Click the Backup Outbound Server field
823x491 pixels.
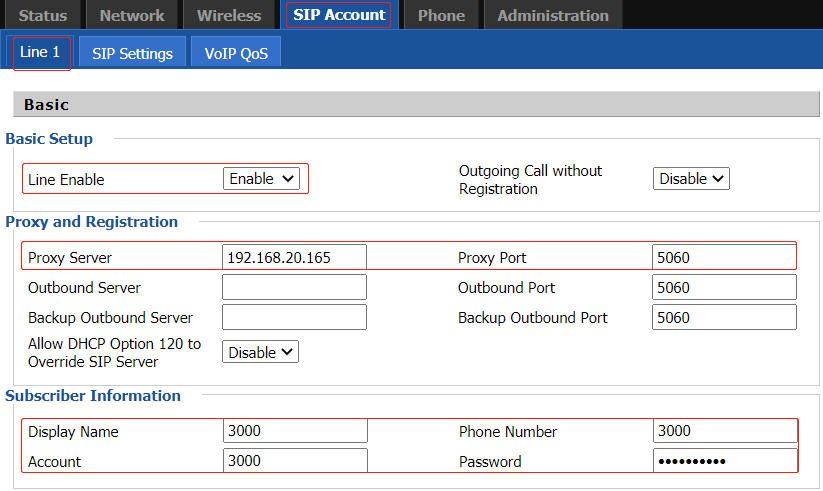pyautogui.click(x=294, y=318)
